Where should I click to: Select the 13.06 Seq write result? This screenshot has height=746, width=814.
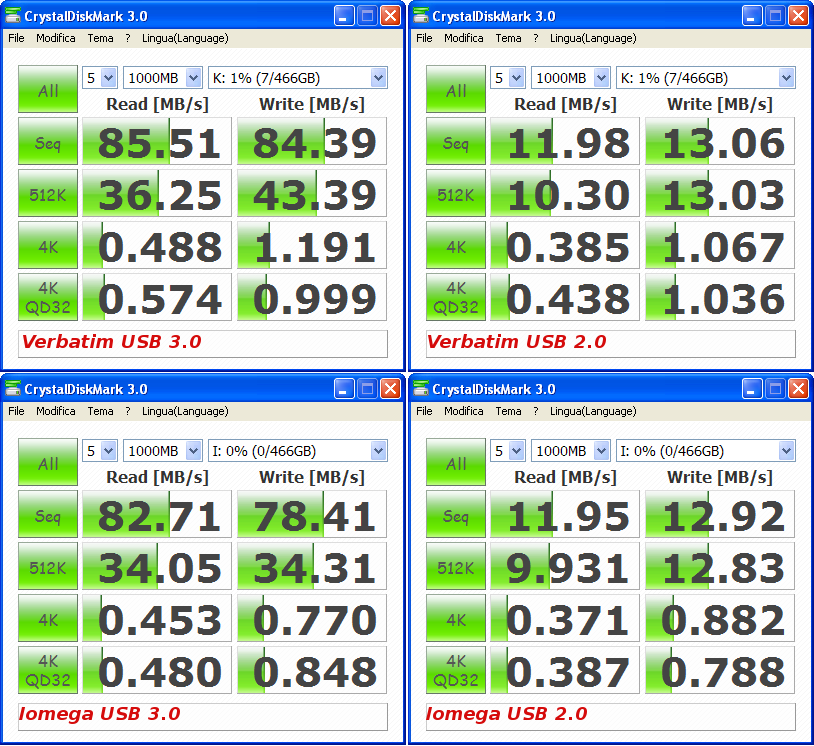coord(720,141)
